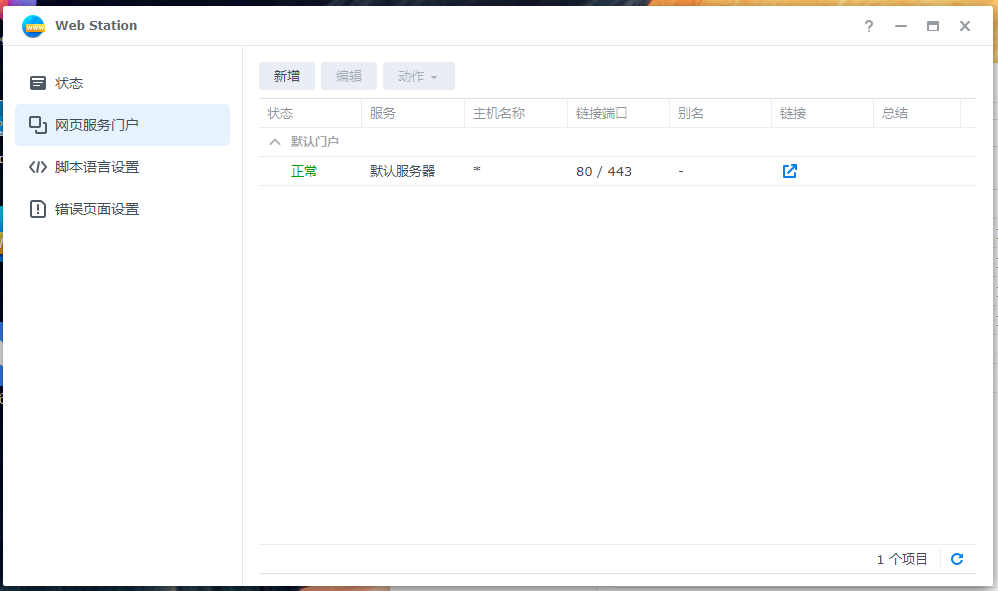Click the 编辑 button
The image size is (998, 591).
pyautogui.click(x=348, y=75)
